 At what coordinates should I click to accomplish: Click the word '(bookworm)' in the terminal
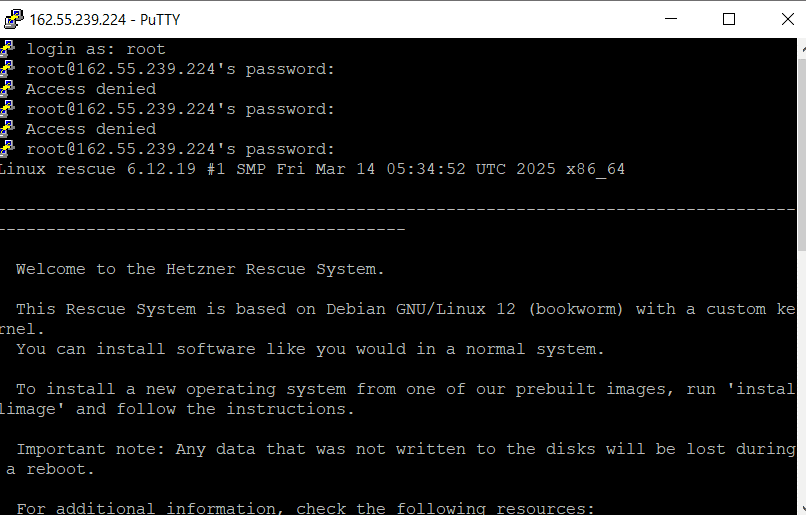click(576, 309)
